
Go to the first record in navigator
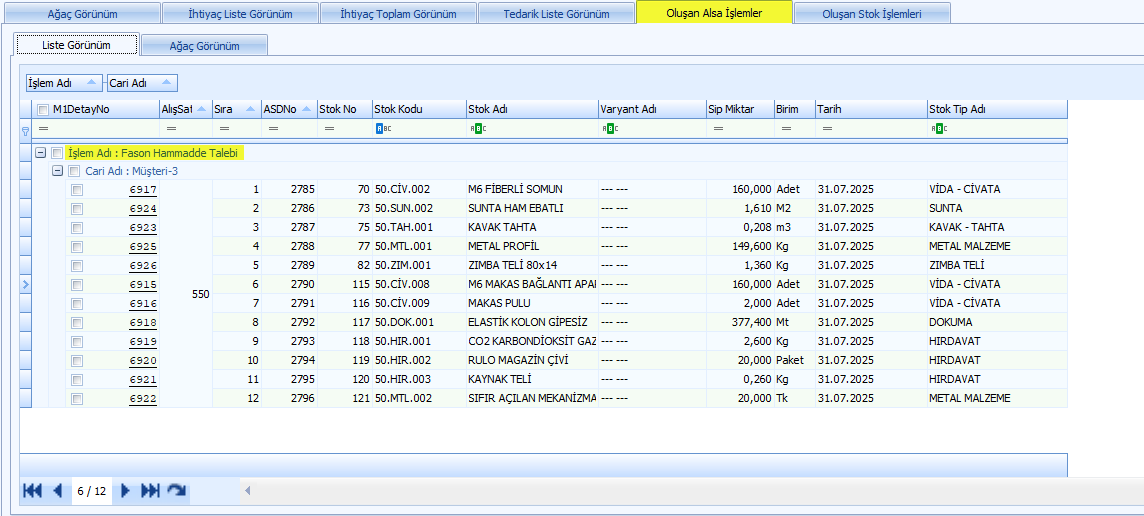(x=32, y=491)
